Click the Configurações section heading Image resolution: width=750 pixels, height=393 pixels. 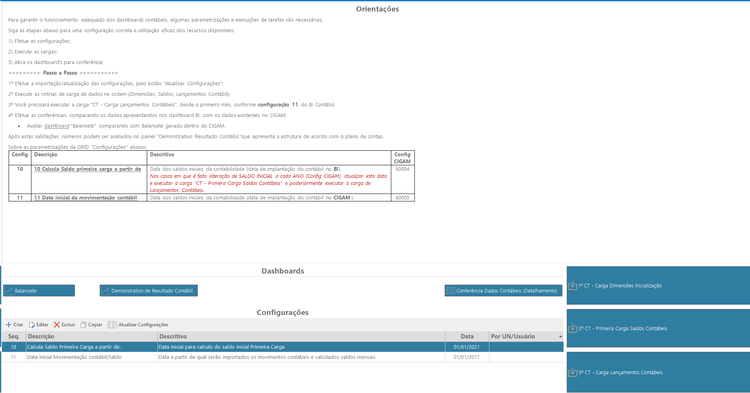pyautogui.click(x=283, y=313)
